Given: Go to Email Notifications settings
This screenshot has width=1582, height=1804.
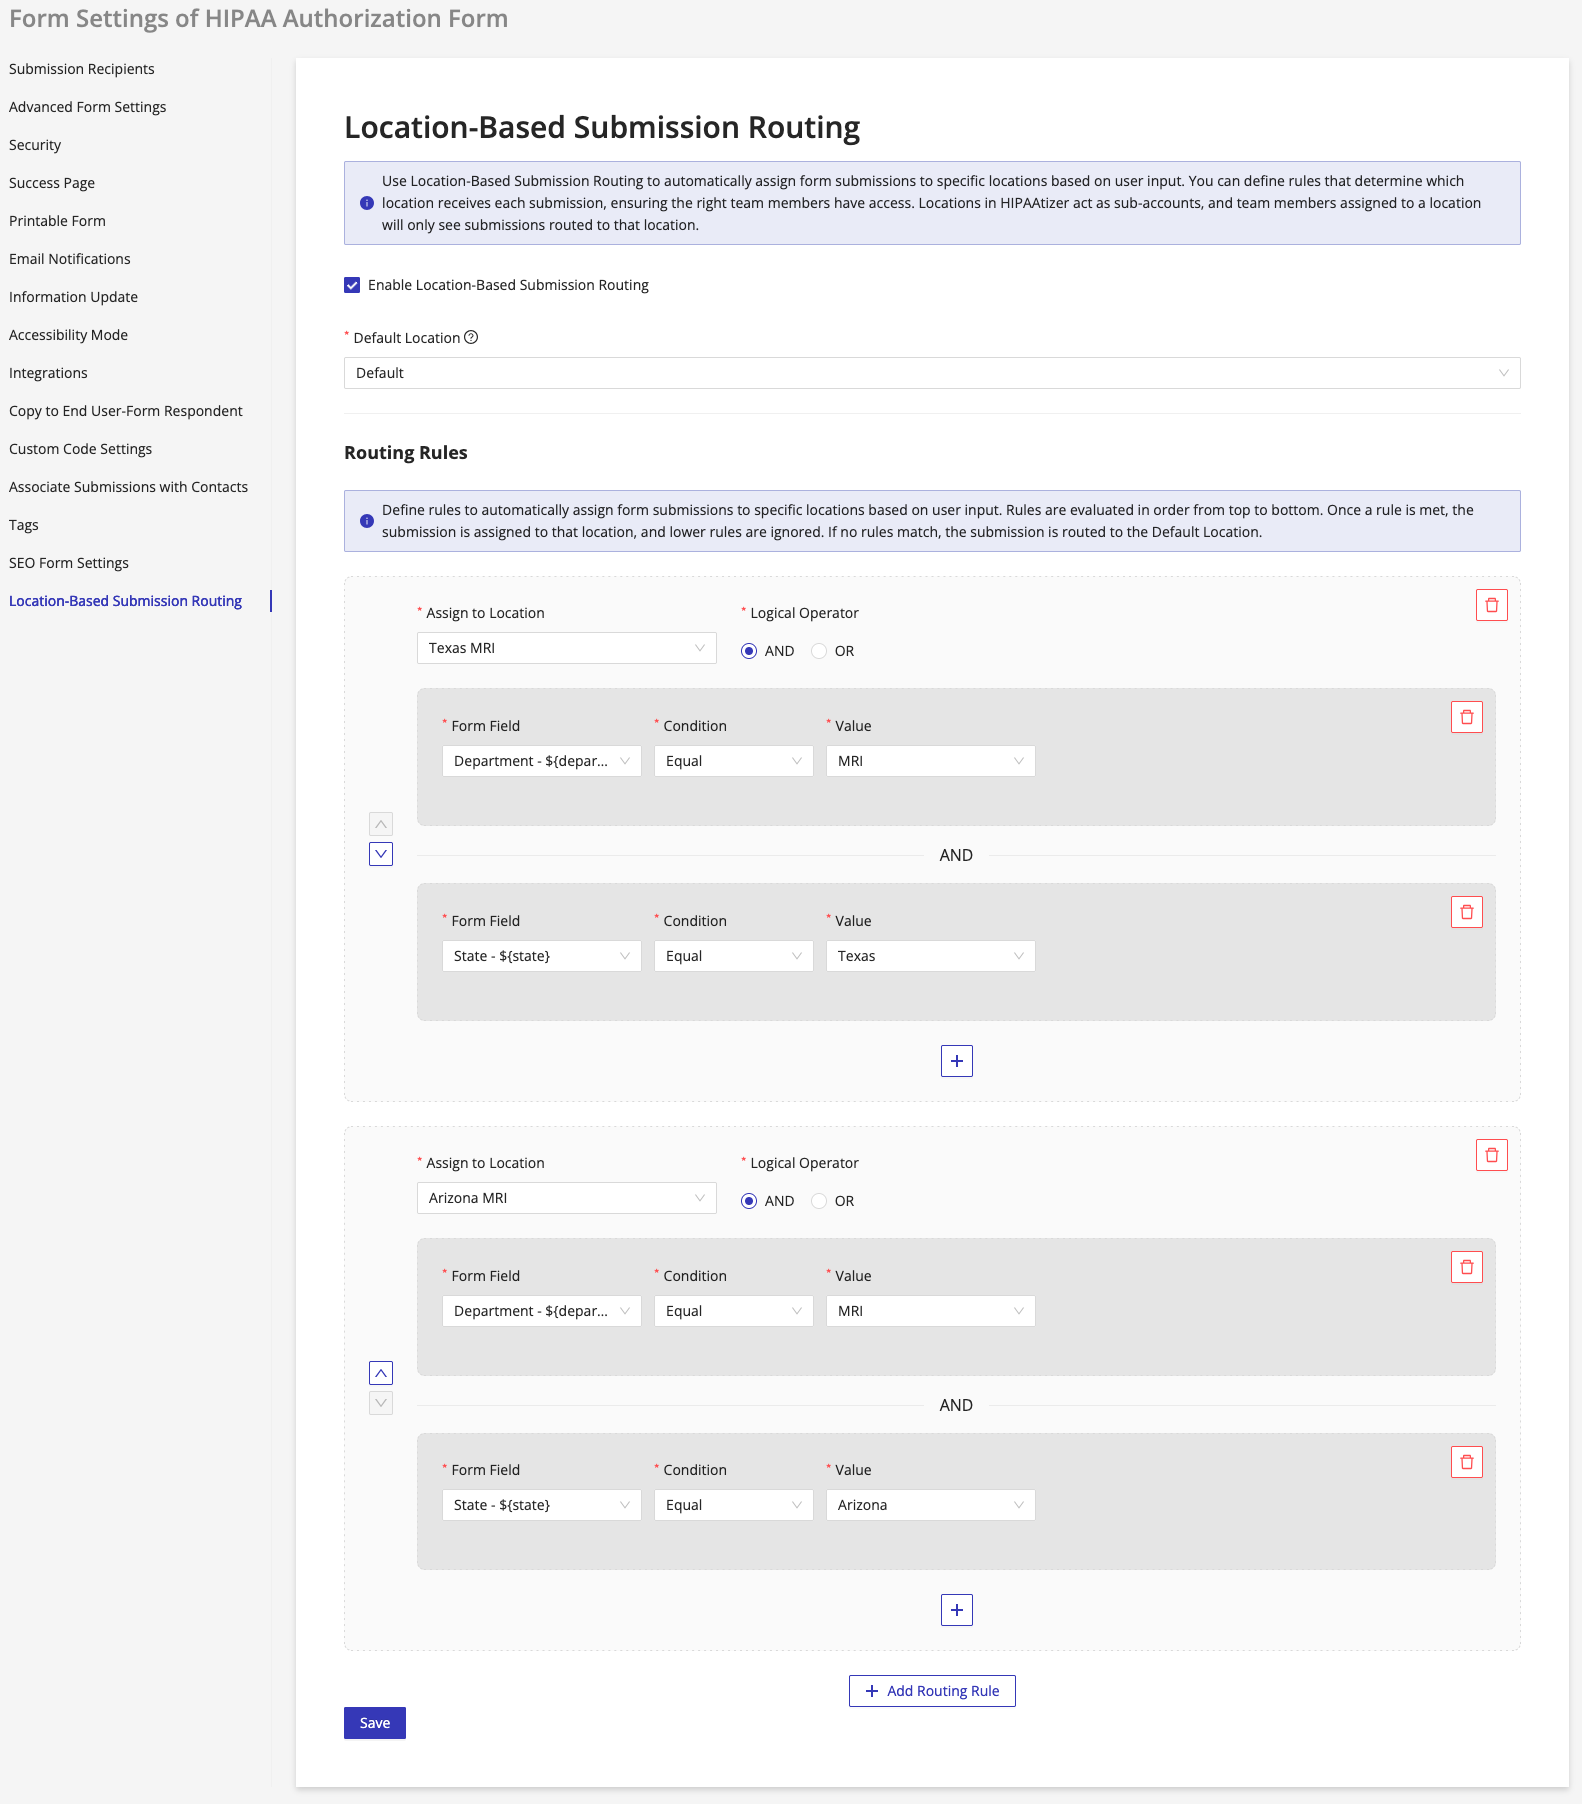Looking at the screenshot, I should 70,259.
